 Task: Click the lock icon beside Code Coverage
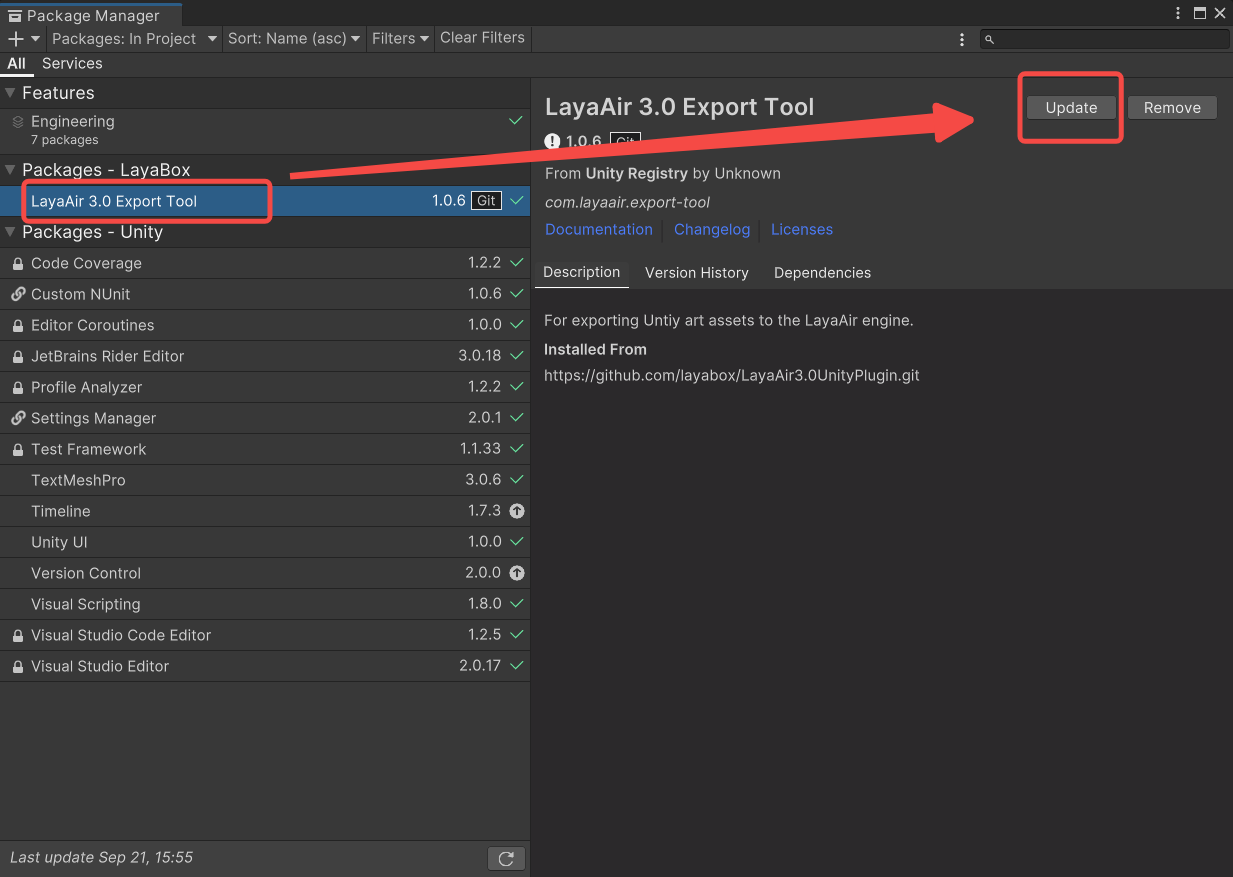pos(18,264)
